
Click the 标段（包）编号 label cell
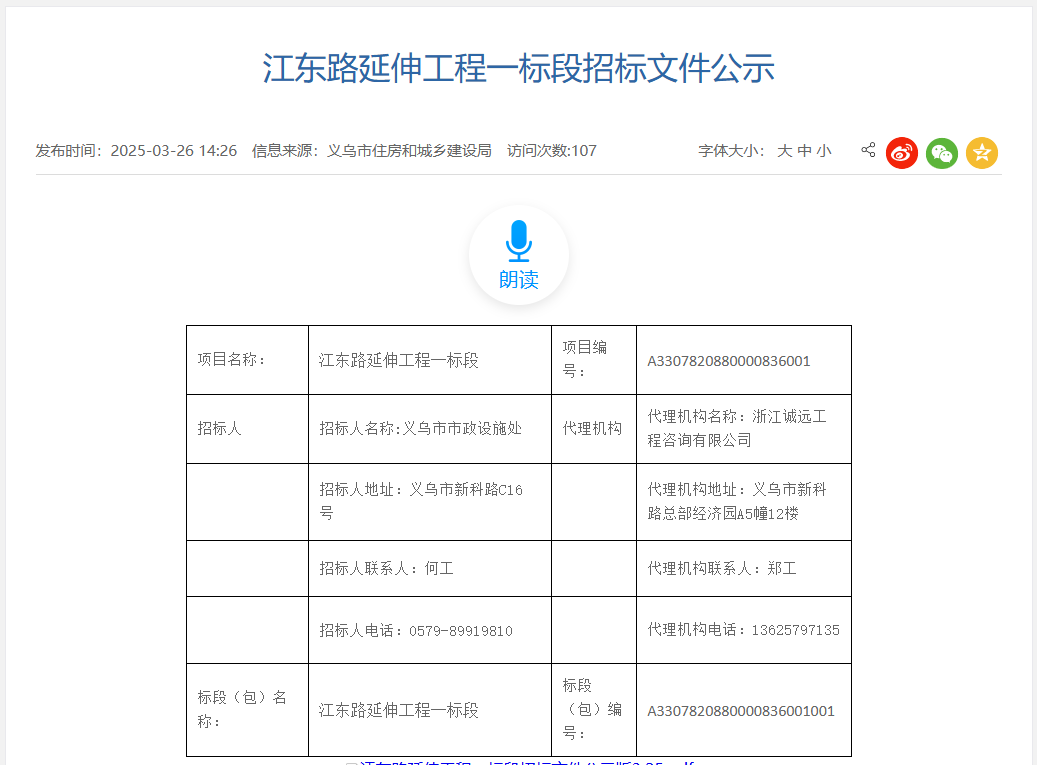pyautogui.click(x=594, y=709)
